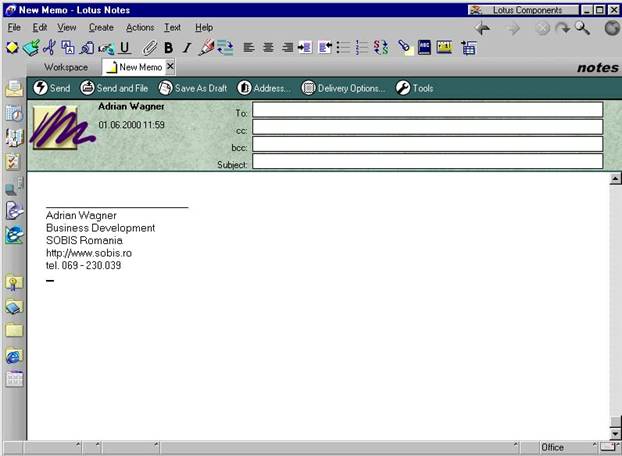Click the search magnifier icon in navigation bar
Image resolution: width=622 pixels, height=456 pixels.
coord(582,28)
